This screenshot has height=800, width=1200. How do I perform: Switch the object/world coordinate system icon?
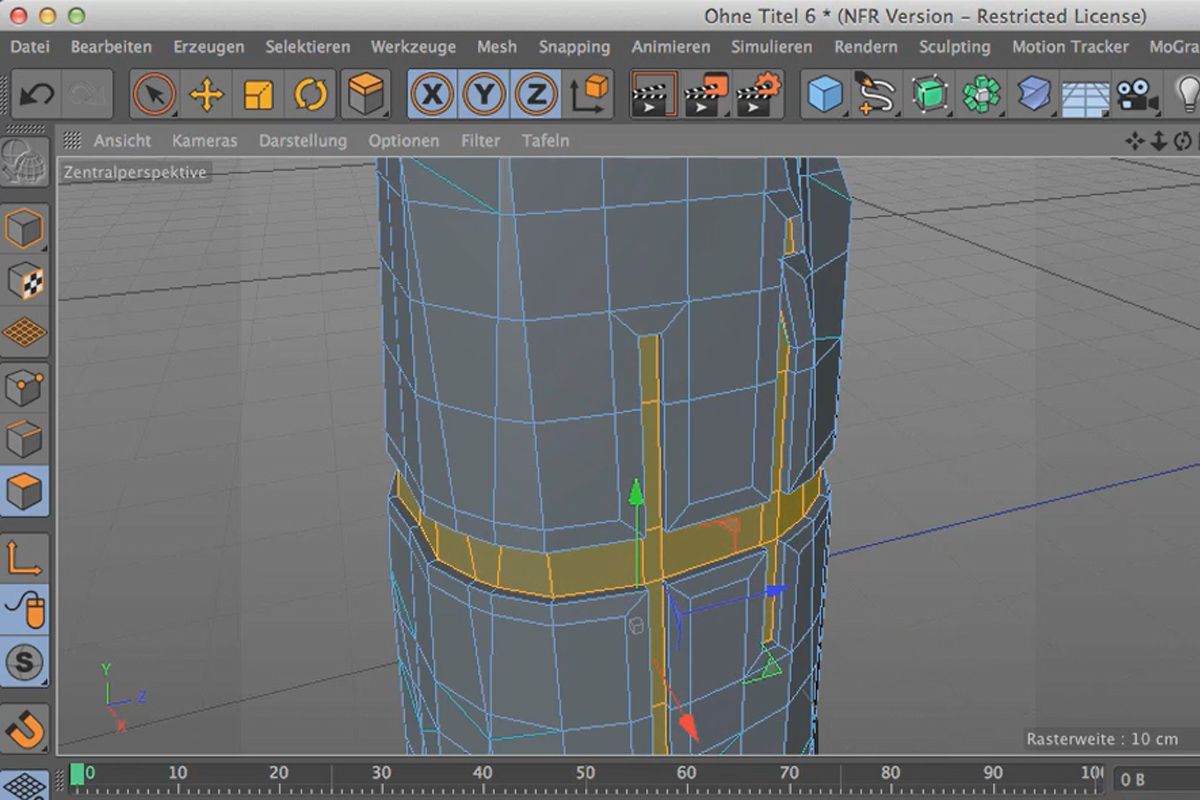coord(590,95)
